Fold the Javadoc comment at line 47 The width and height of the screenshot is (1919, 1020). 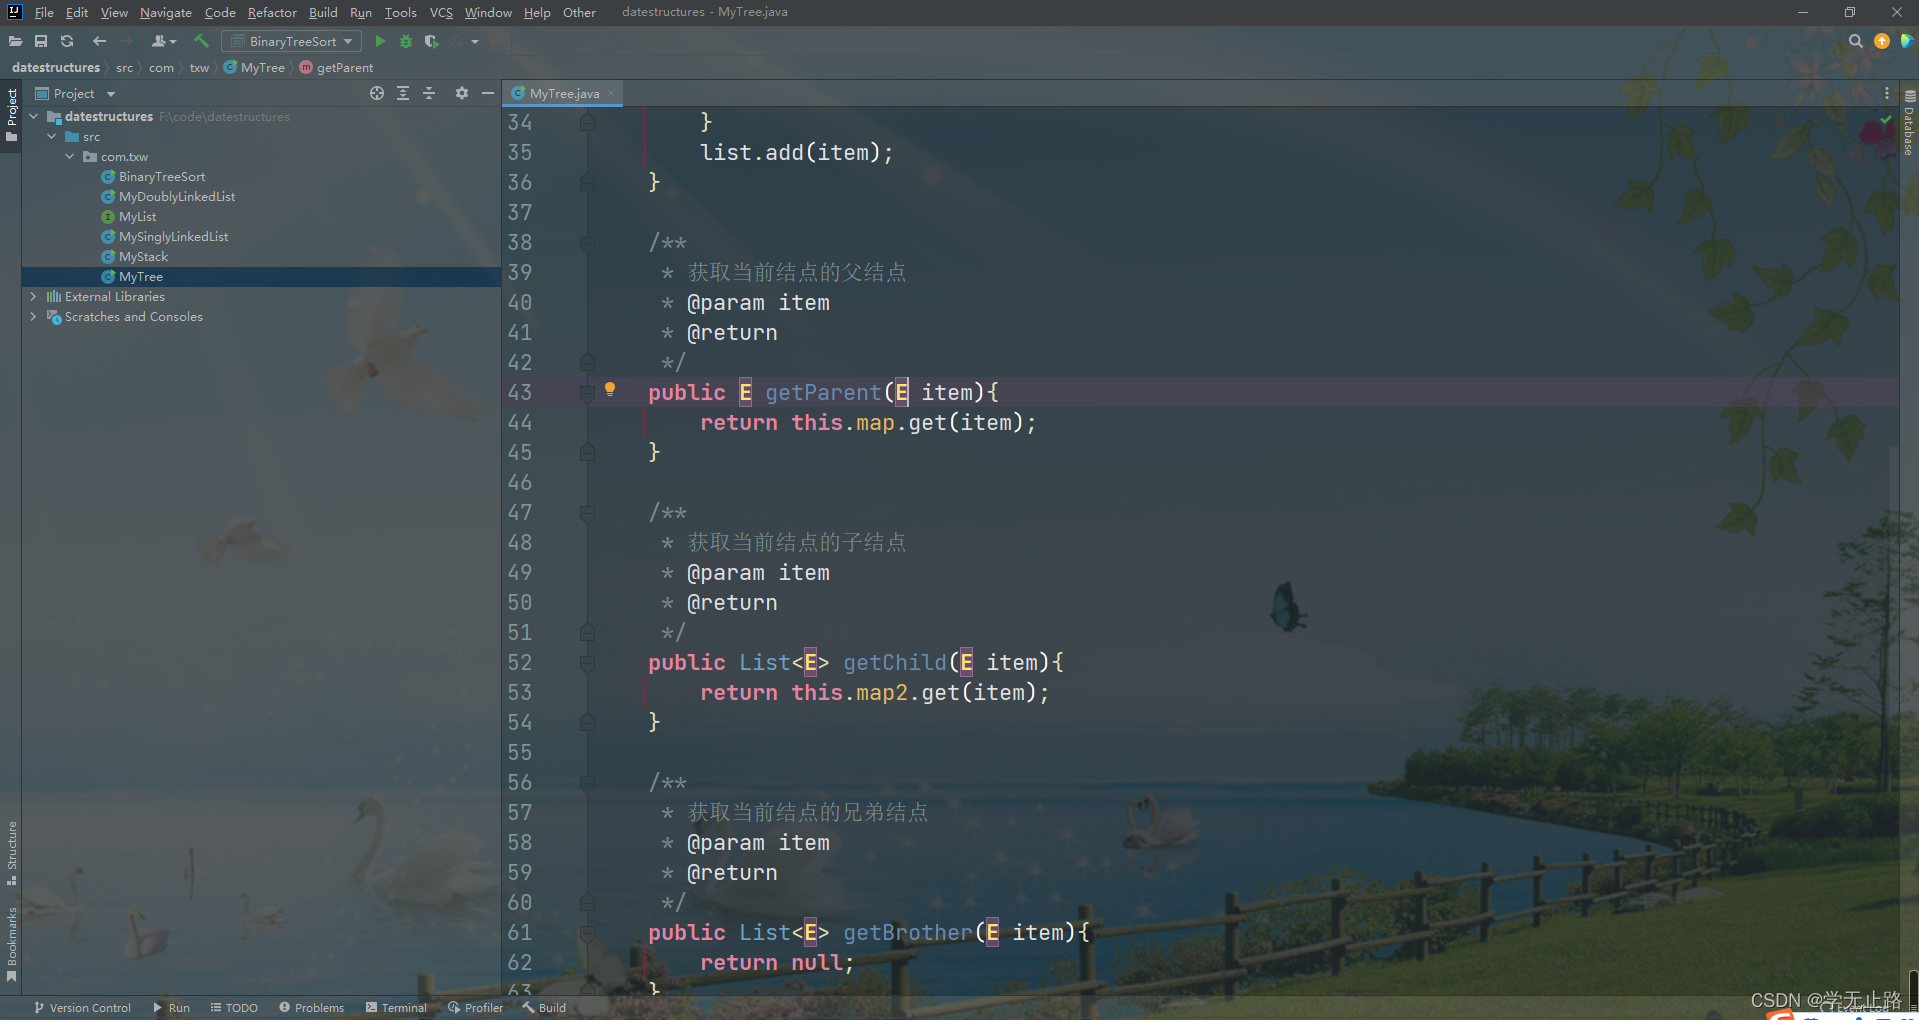[587, 513]
